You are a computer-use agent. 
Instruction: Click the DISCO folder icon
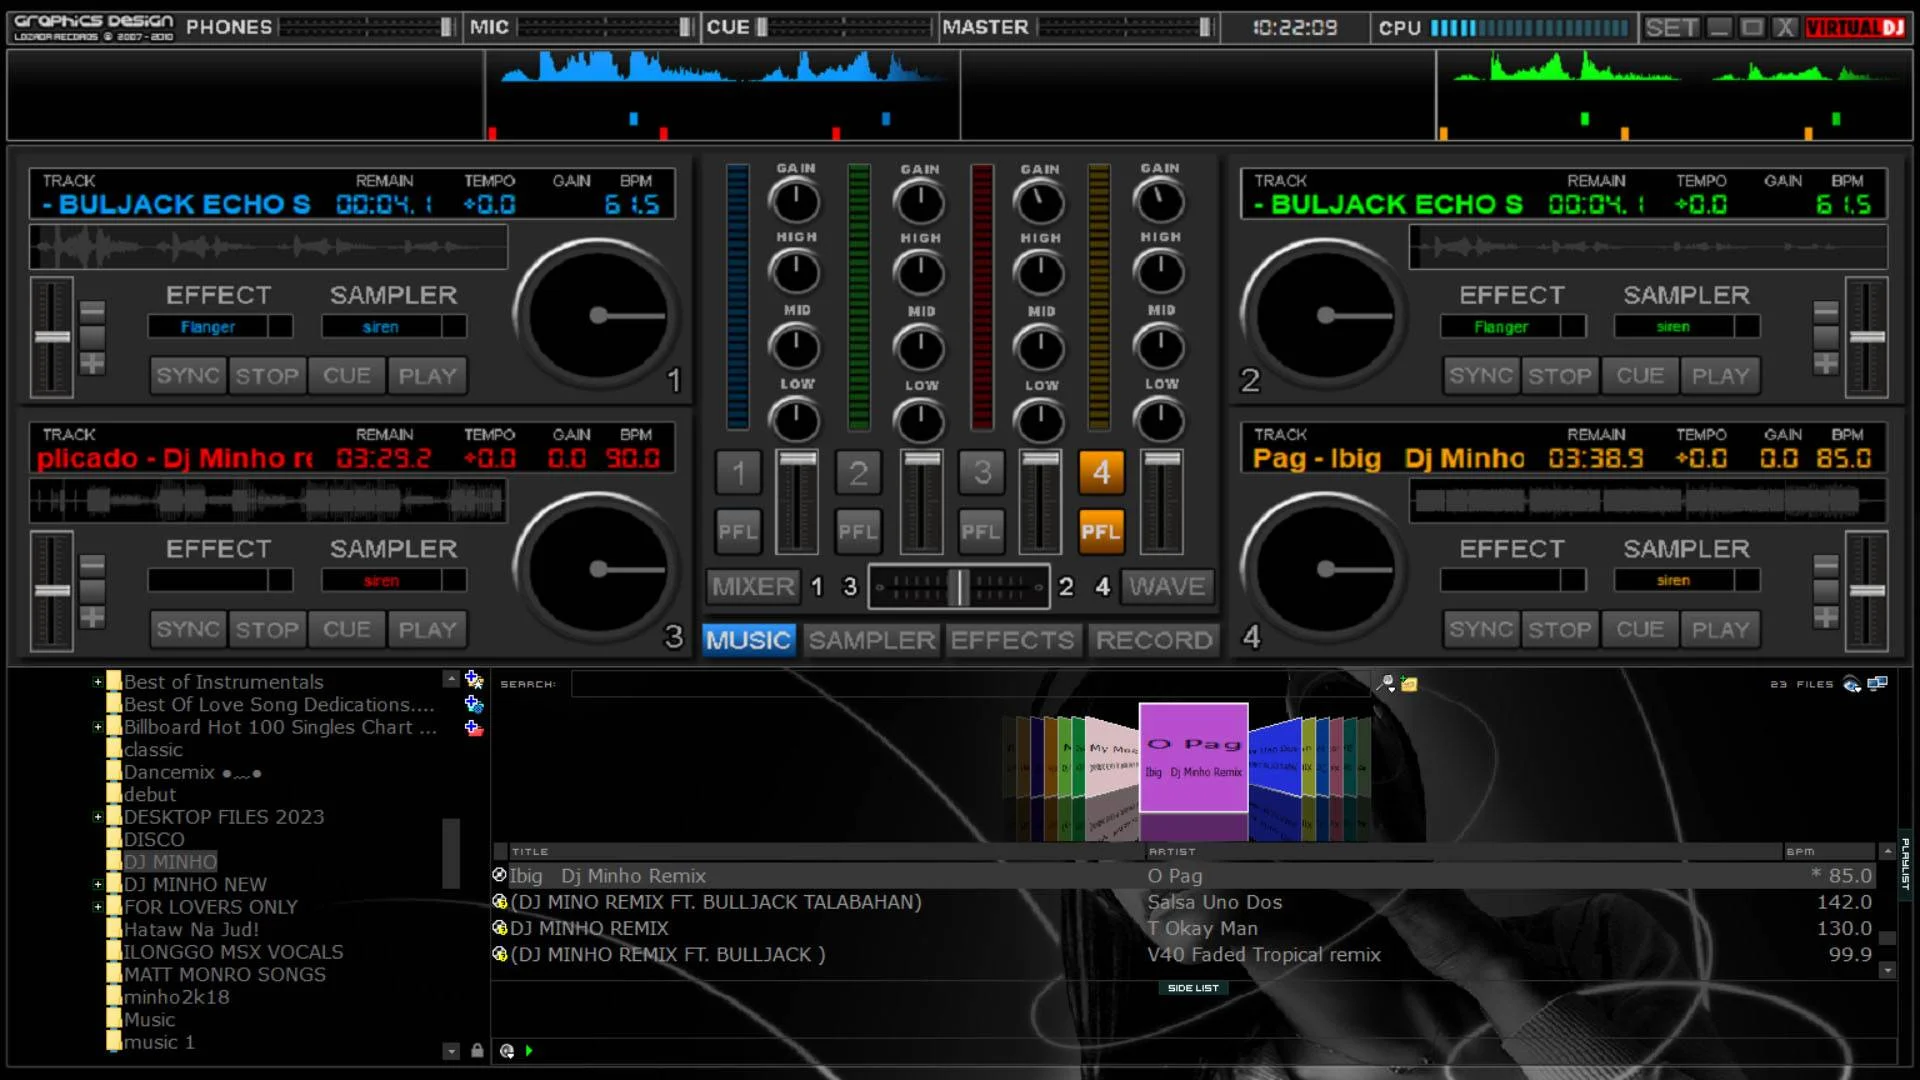[x=114, y=839]
